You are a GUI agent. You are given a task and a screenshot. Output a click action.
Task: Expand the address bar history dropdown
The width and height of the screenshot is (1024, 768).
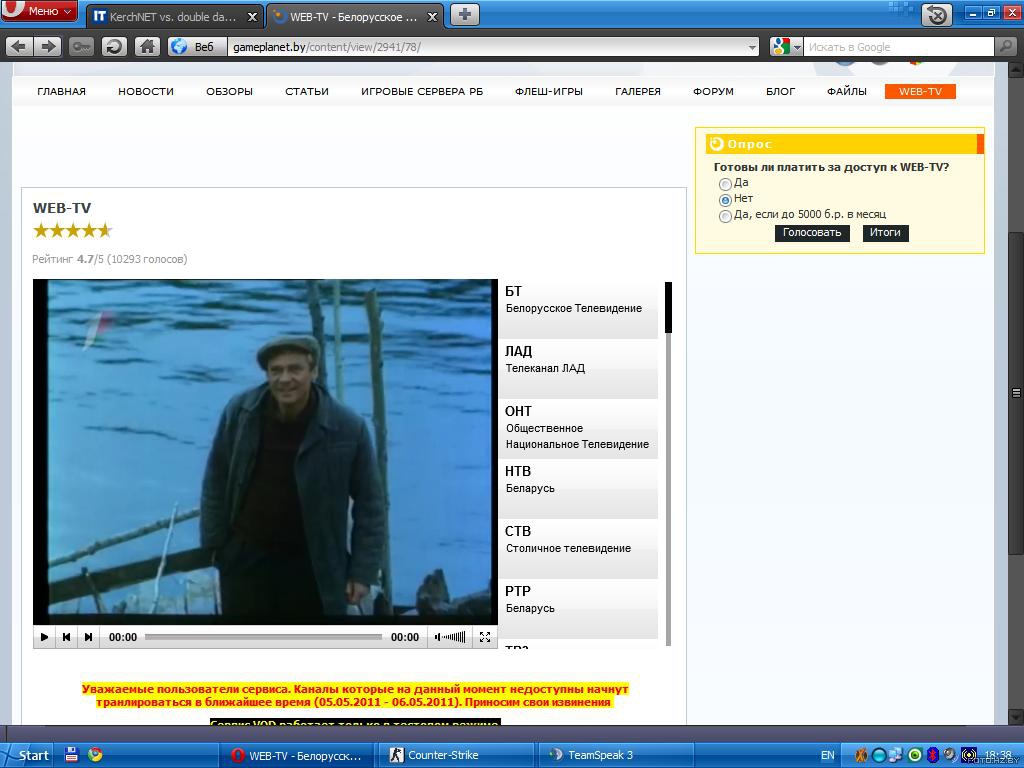(752, 47)
